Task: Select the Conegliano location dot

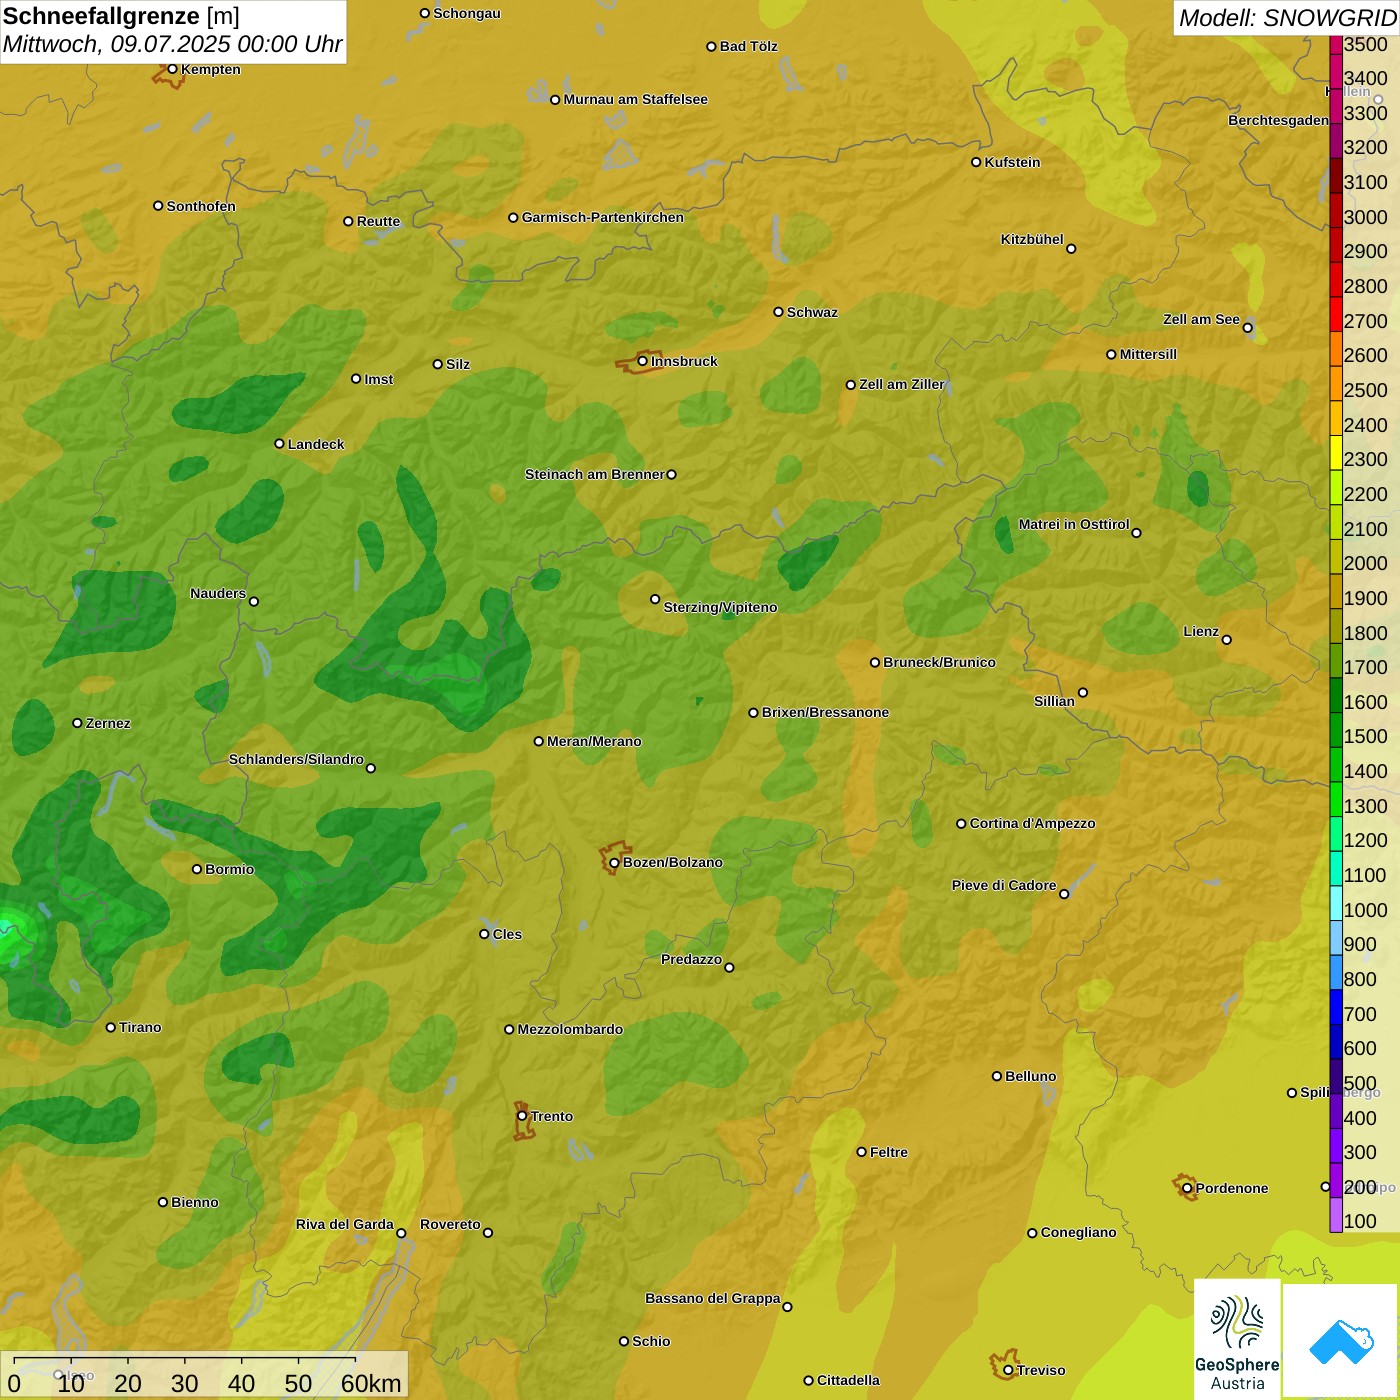Action: (1032, 1233)
